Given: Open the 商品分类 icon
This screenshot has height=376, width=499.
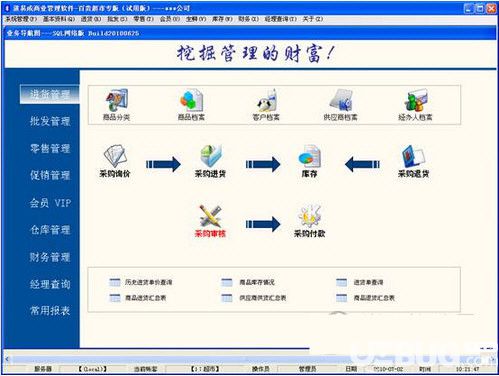Looking at the screenshot, I should [116, 100].
